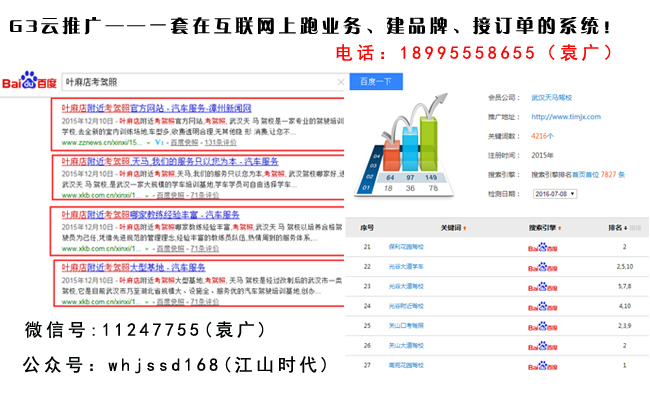Sort by the 排名 column arrow
The image size is (650, 400).
point(625,228)
